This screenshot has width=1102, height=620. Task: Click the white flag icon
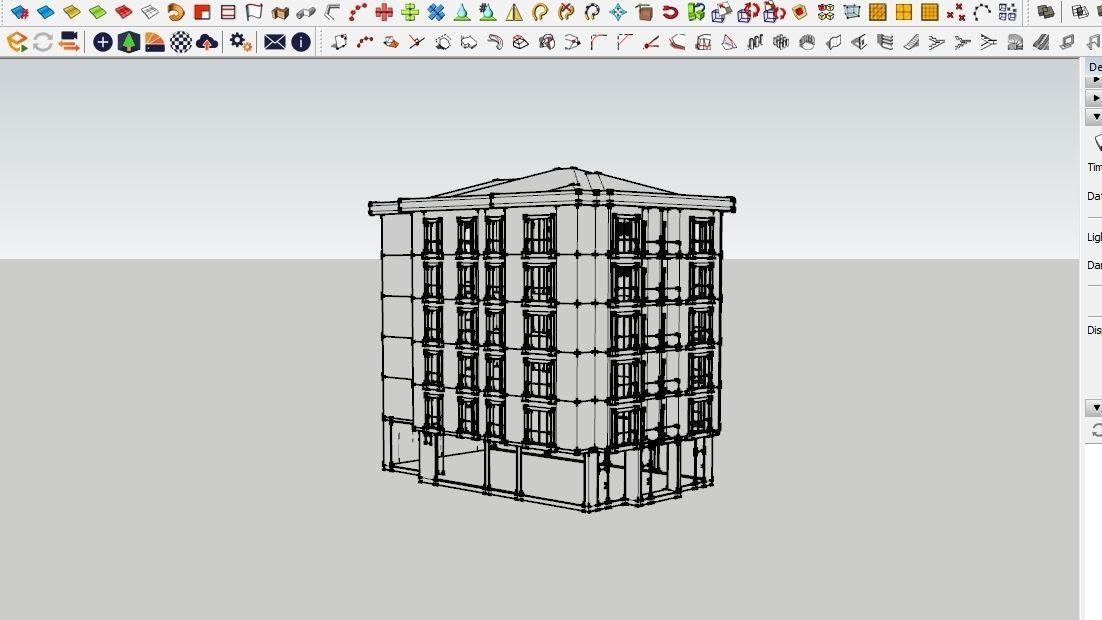pyautogui.click(x=254, y=12)
